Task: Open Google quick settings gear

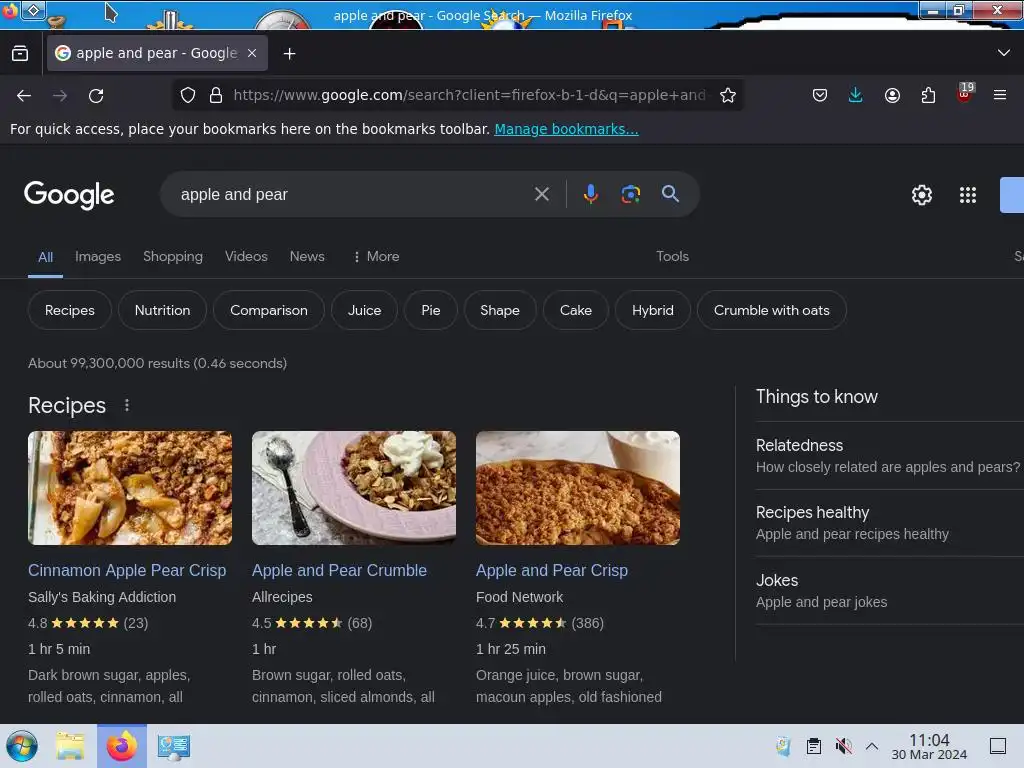Action: click(x=921, y=195)
